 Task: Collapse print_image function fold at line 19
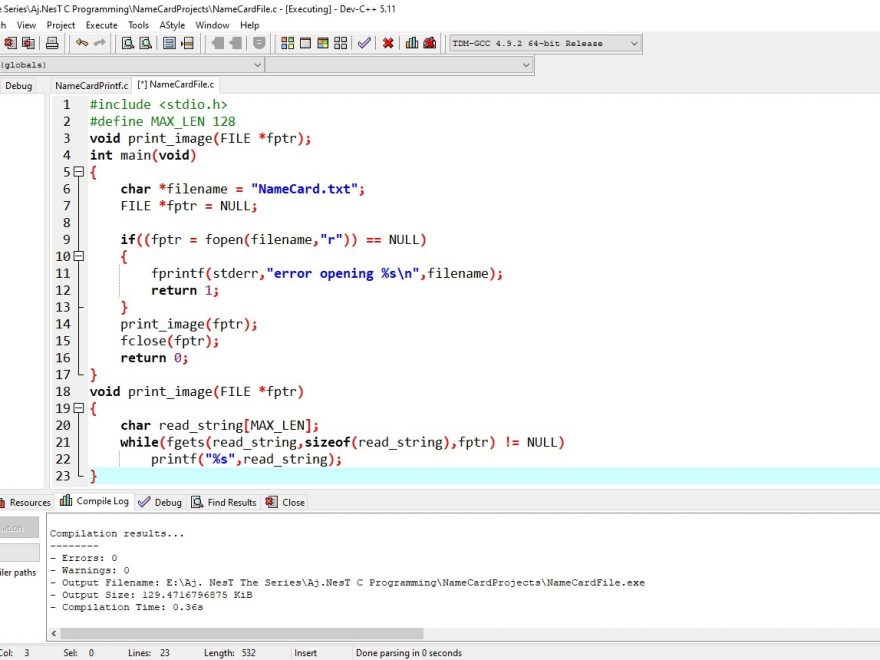(80, 409)
